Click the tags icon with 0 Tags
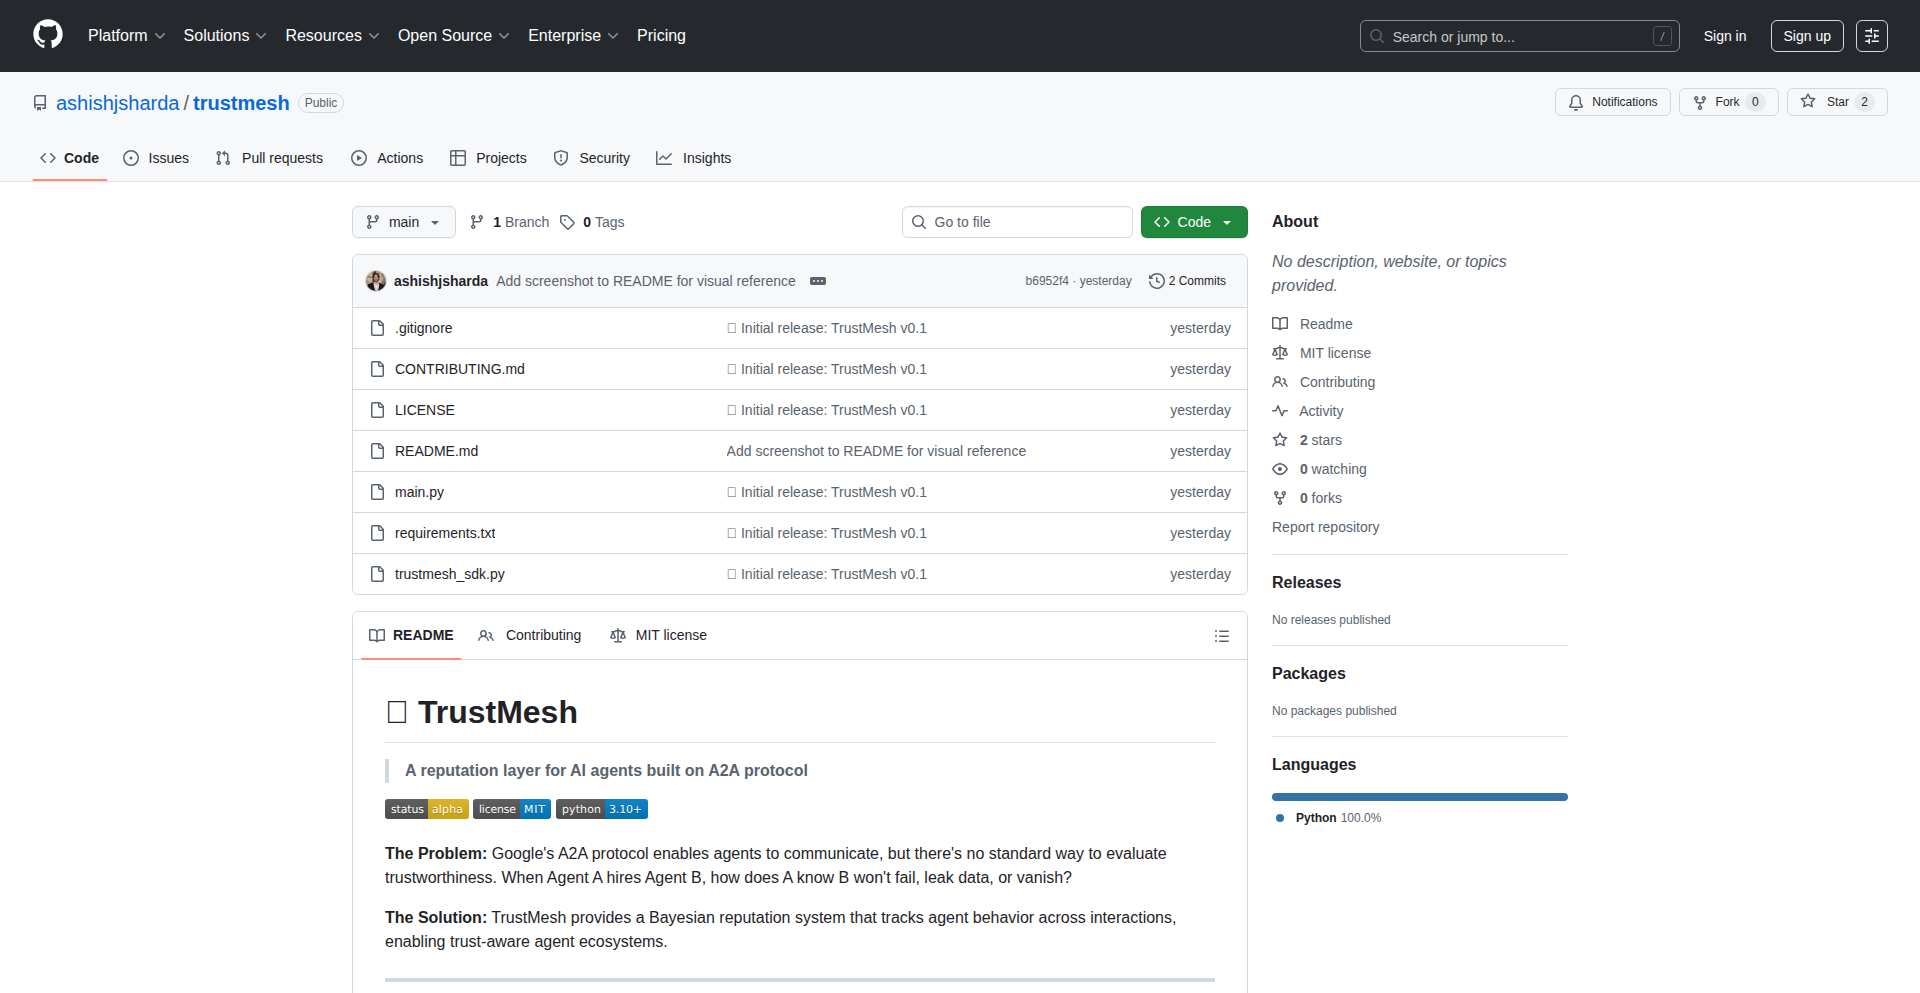The image size is (1920, 993). click(x=567, y=222)
